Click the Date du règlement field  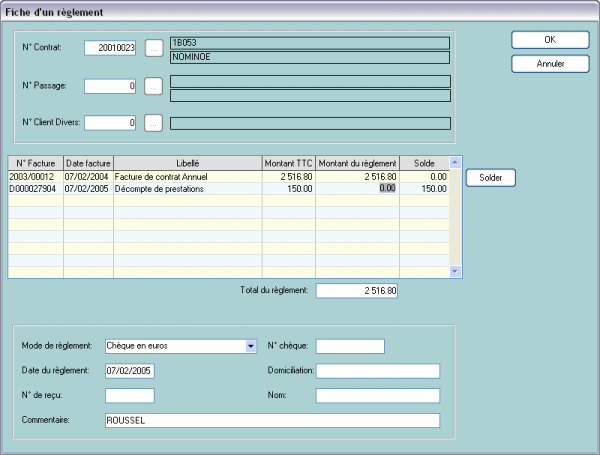pos(130,371)
